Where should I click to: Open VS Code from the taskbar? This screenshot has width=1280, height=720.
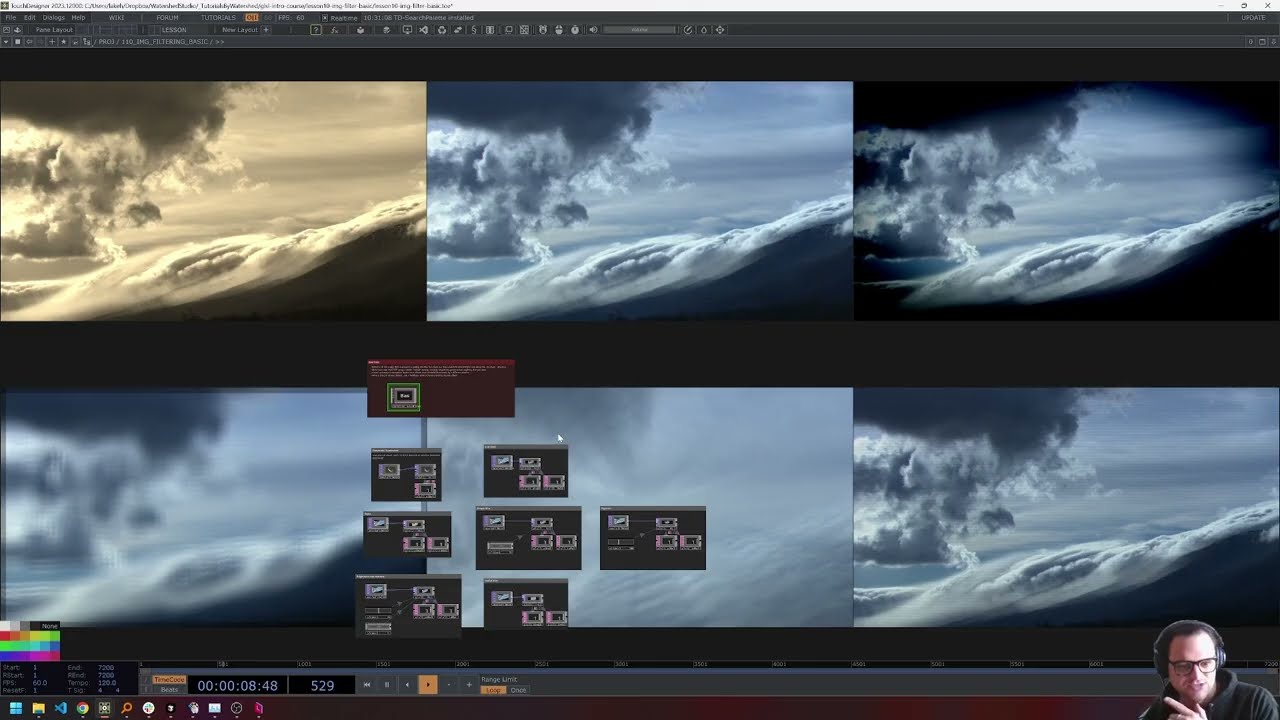pyautogui.click(x=60, y=708)
